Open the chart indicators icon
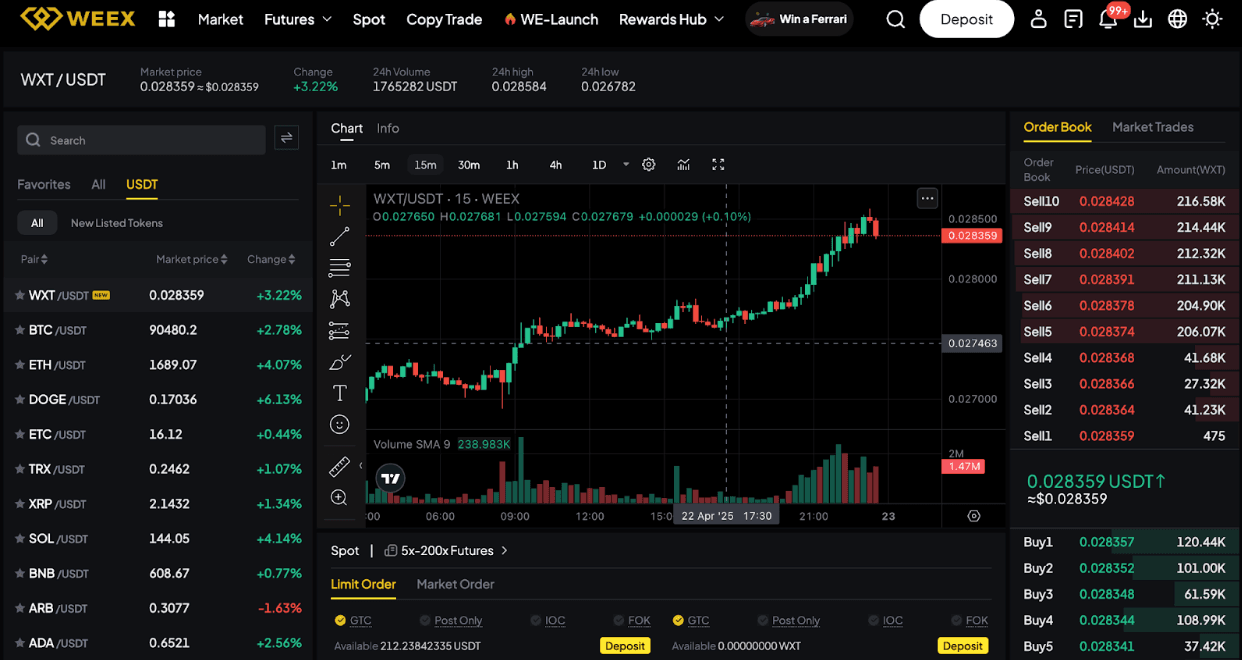 (683, 164)
